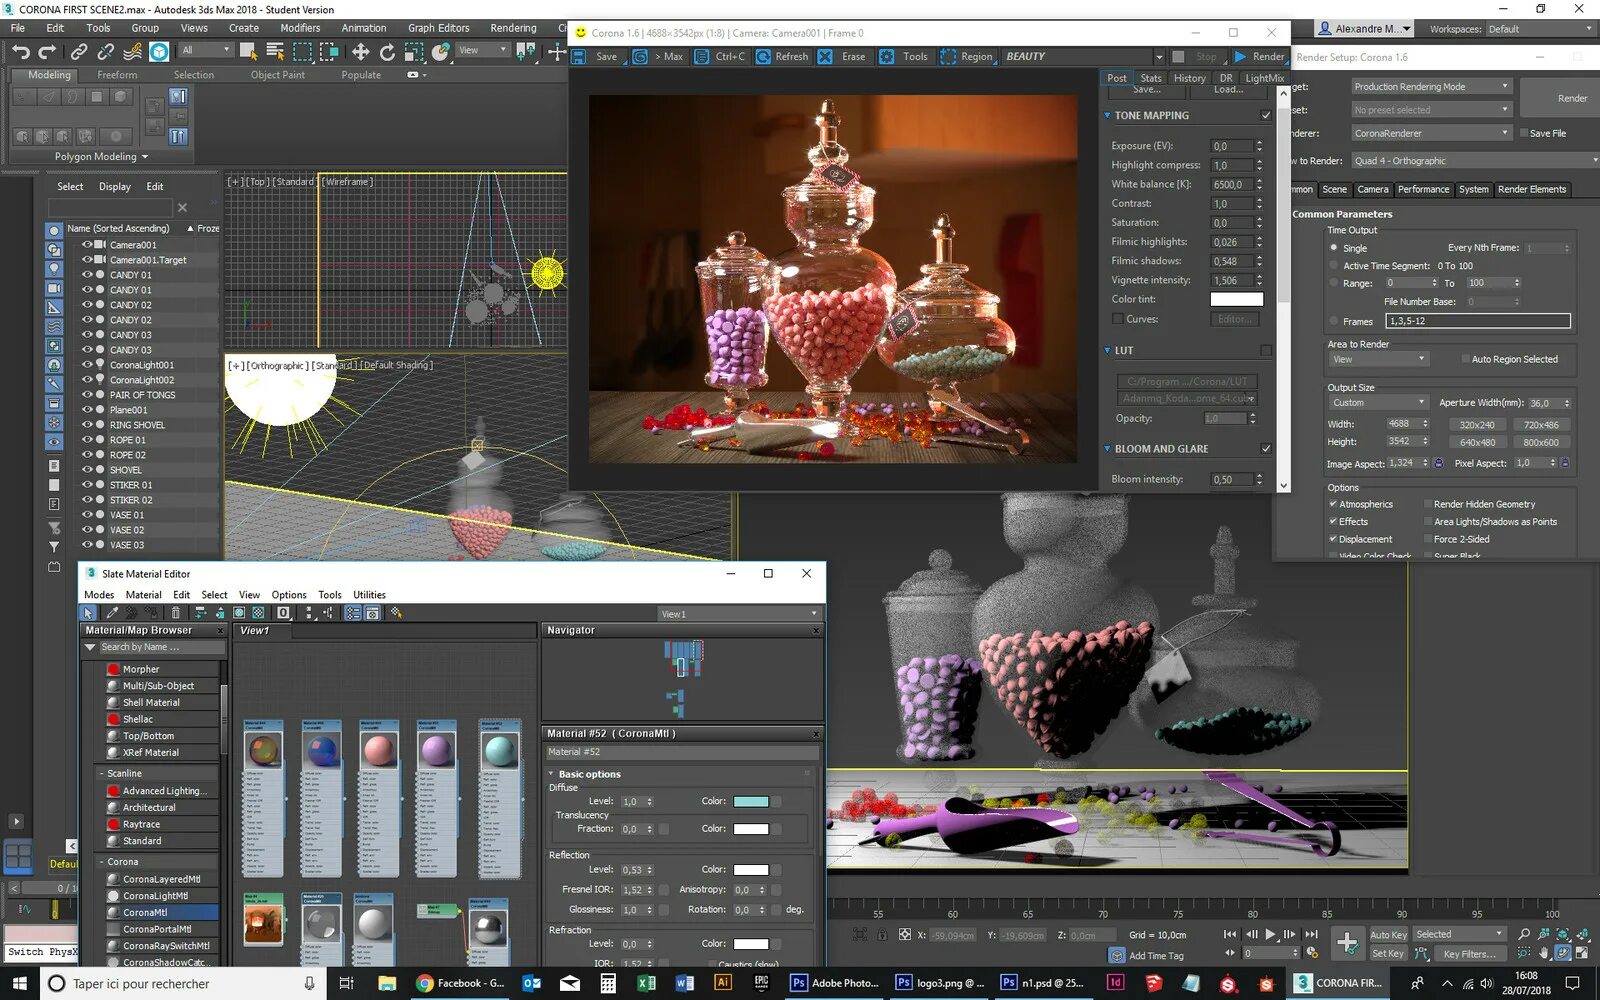Viewport: 1600px width, 1000px height.
Task: Collapse the Tone Mapping rollout
Action: [1108, 116]
